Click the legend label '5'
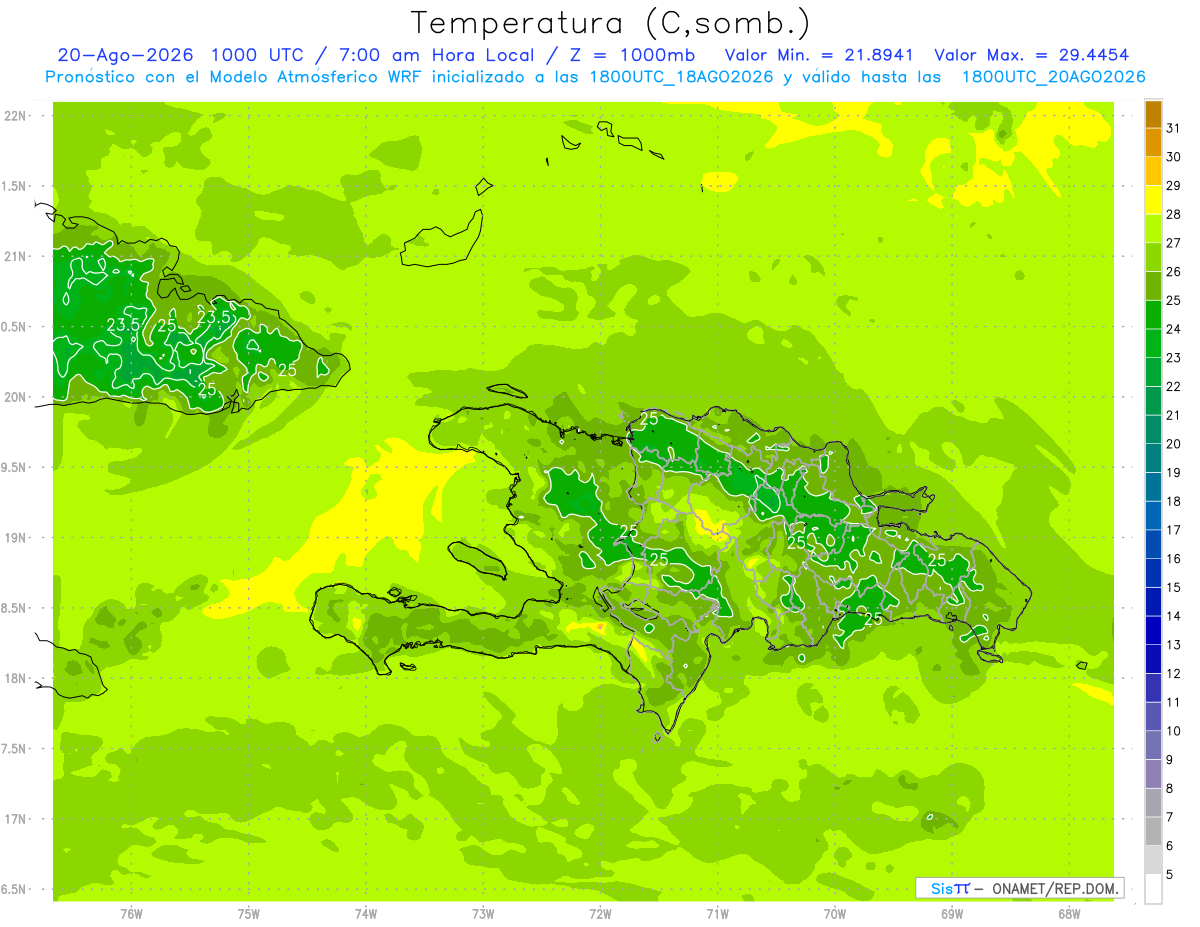The height and width of the screenshot is (927, 1200). [x=1170, y=875]
